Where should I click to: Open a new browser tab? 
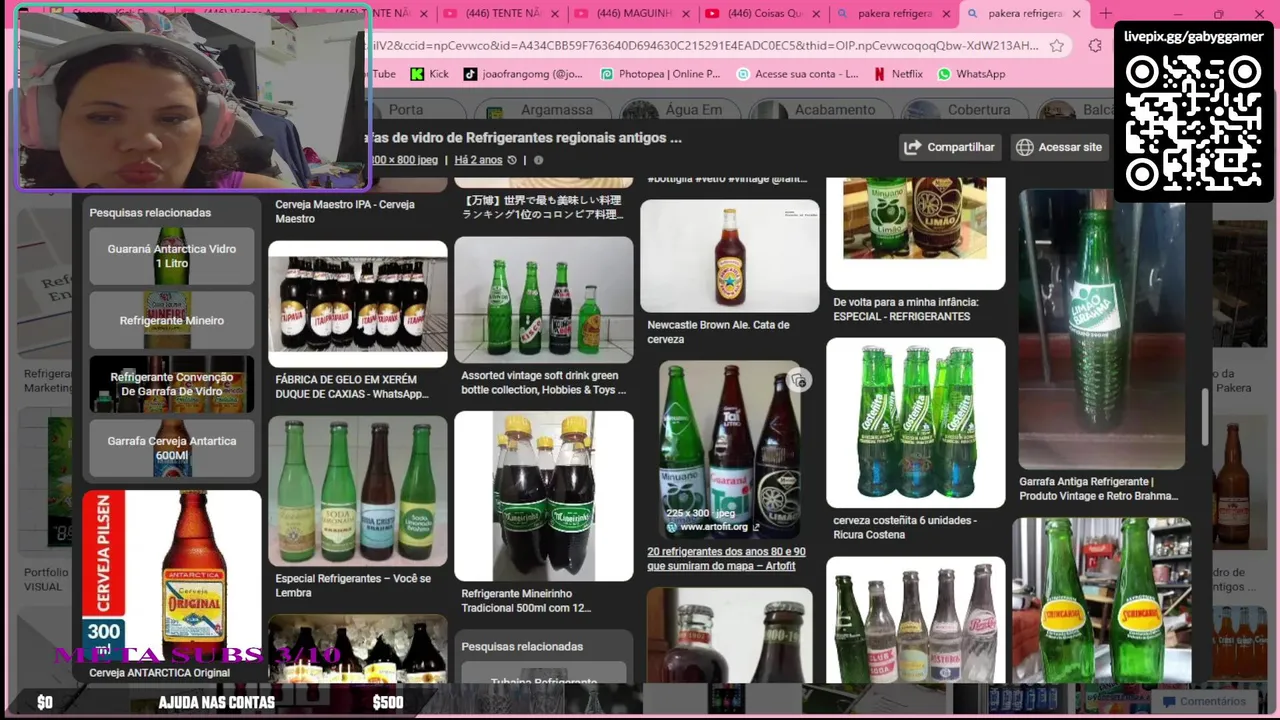coord(1105,13)
